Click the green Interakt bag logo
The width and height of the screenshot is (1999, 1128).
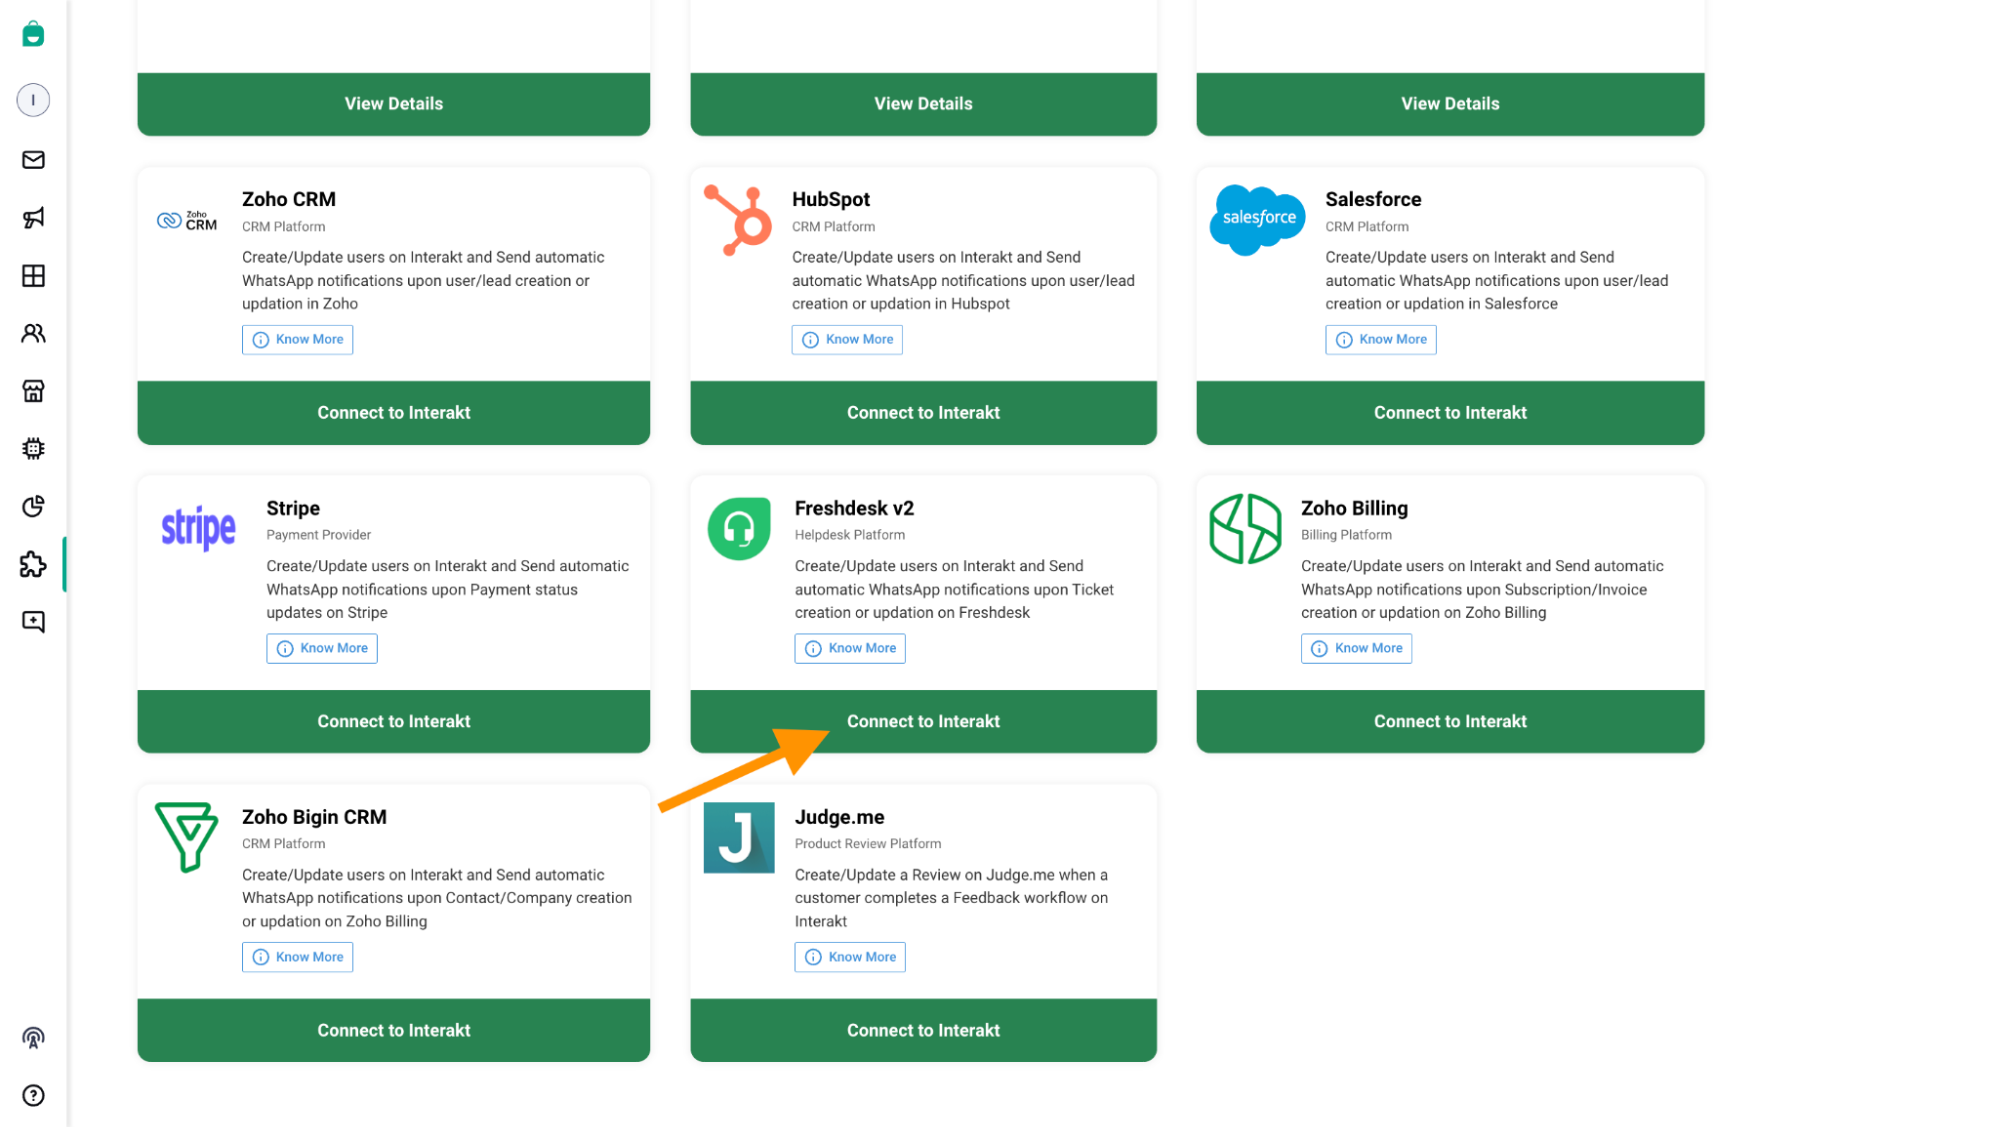[x=33, y=33]
